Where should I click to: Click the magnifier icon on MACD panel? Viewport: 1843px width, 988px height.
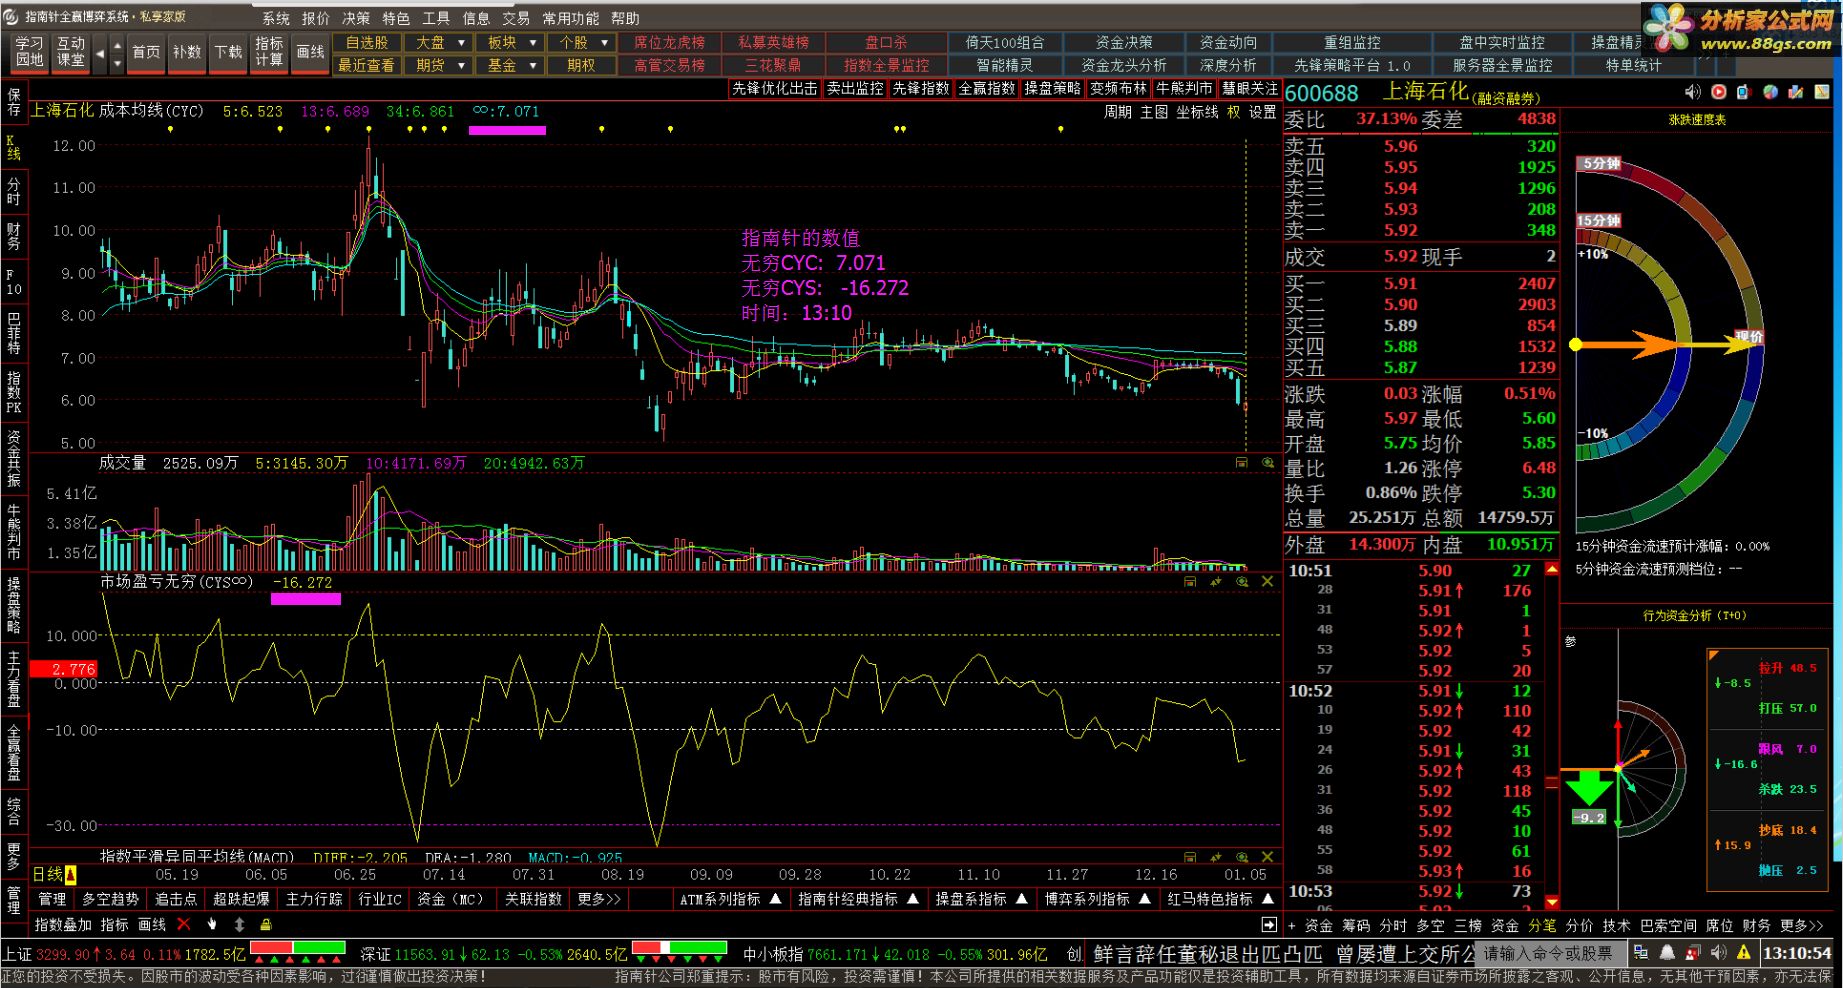click(1242, 857)
